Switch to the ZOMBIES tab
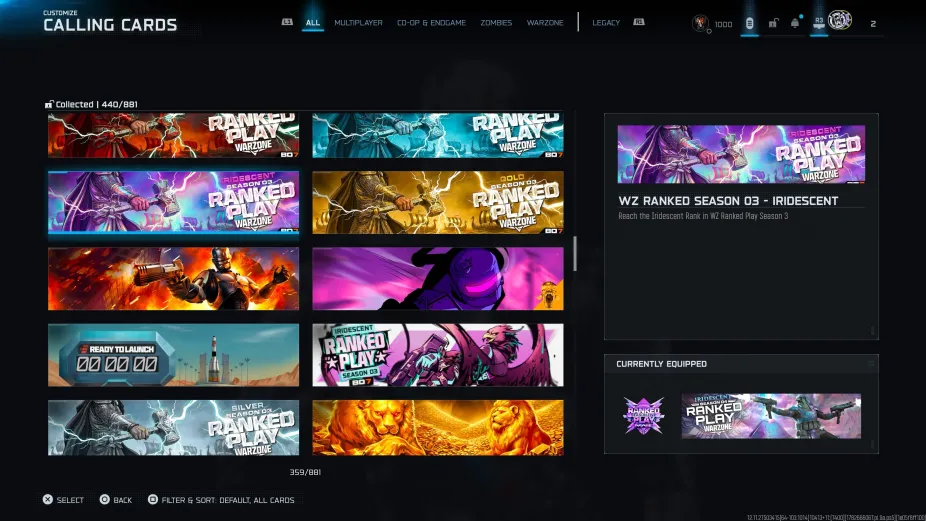The width and height of the screenshot is (926, 521). pyautogui.click(x=495, y=23)
